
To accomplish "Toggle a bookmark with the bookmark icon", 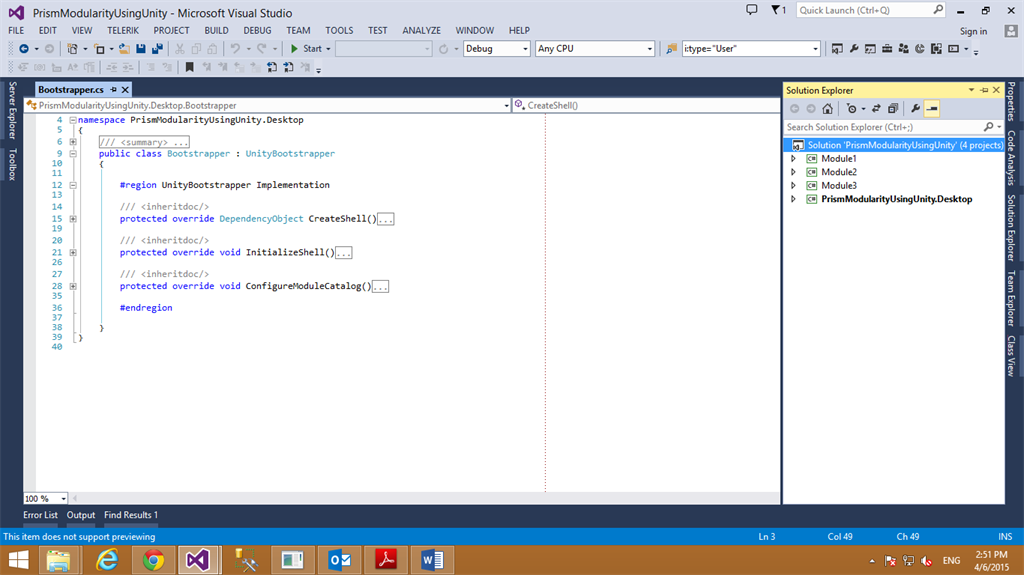I will pos(189,67).
